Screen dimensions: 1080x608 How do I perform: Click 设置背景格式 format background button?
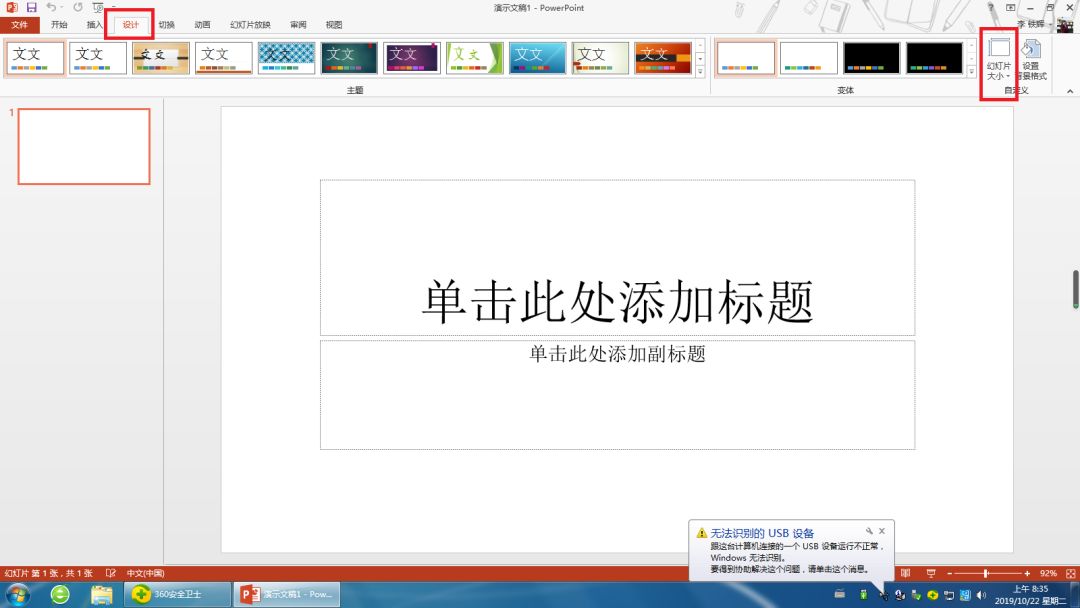pos(1031,60)
